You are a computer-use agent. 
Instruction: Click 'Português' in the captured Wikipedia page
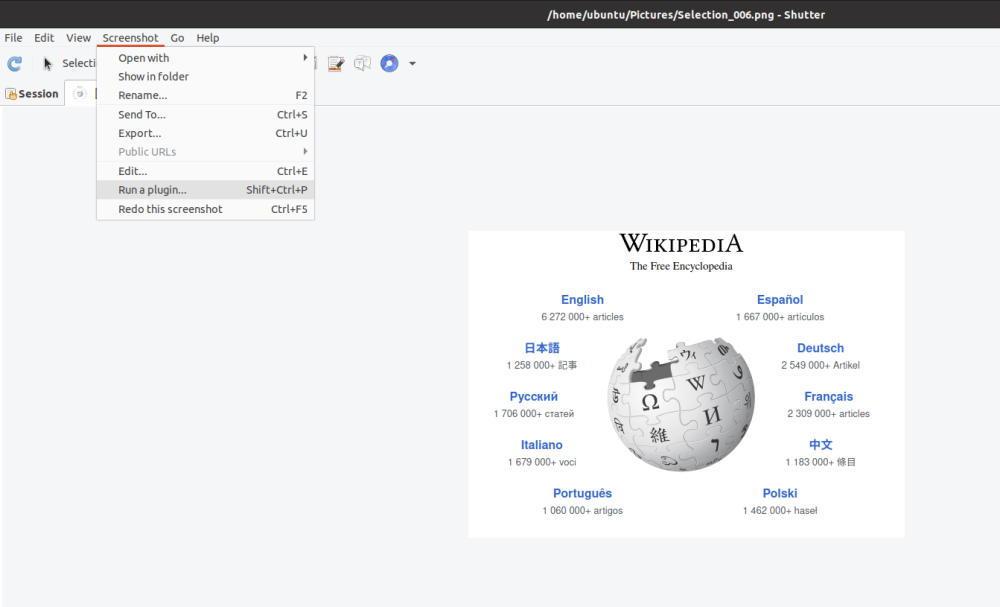[x=582, y=494]
